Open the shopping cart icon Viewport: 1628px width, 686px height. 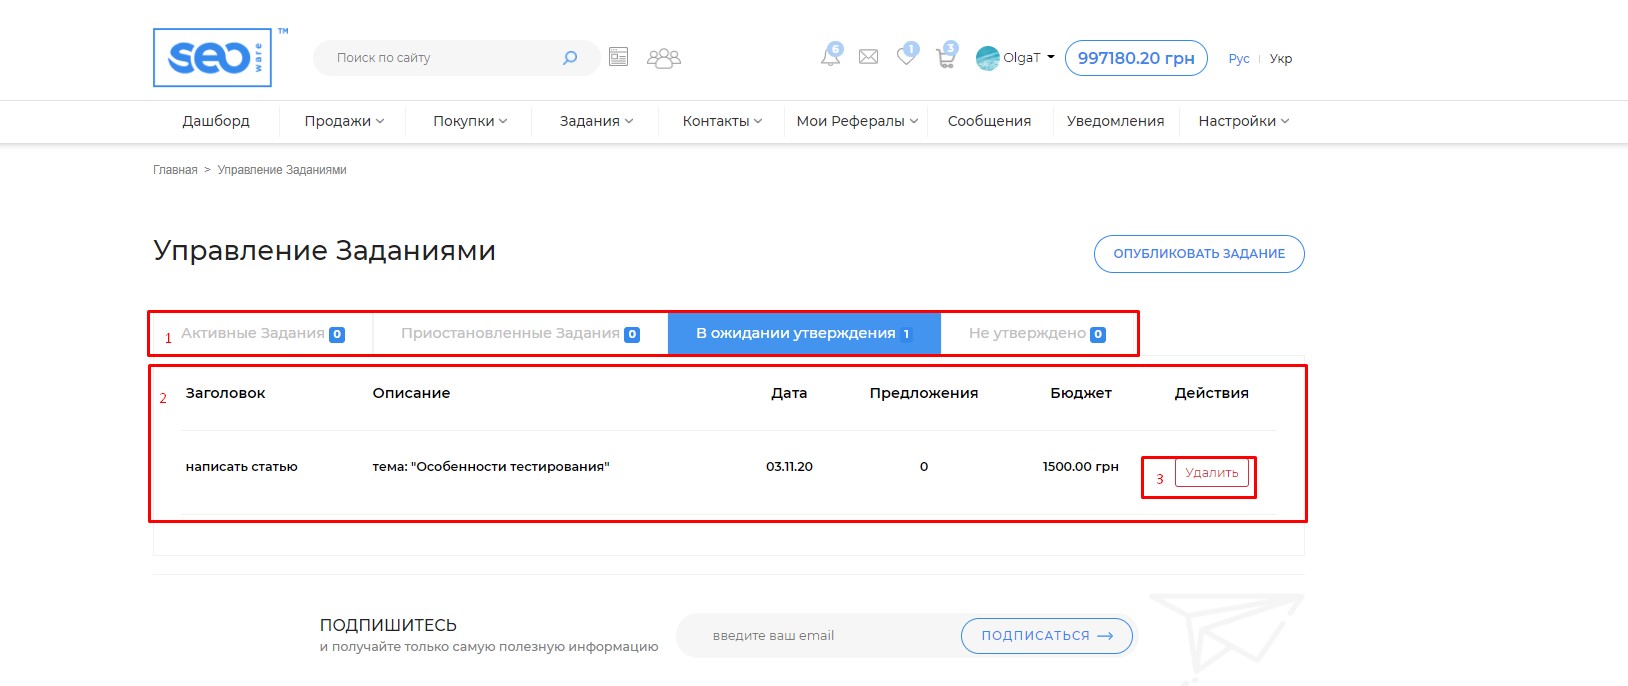[945, 58]
